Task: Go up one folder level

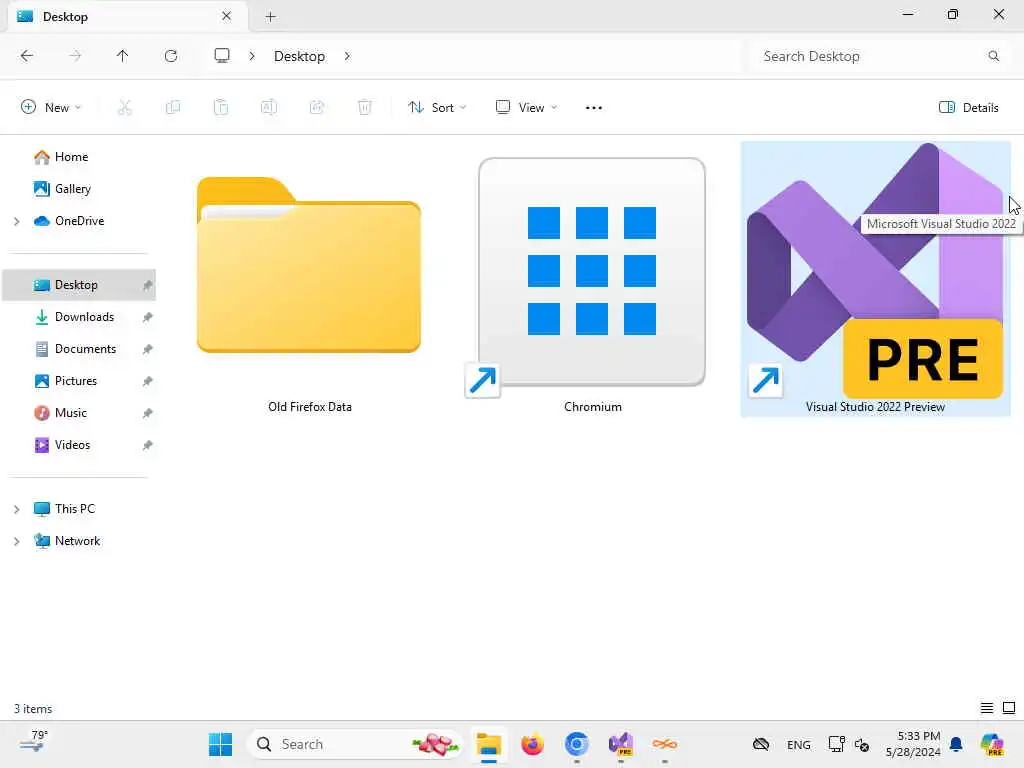Action: coord(122,56)
